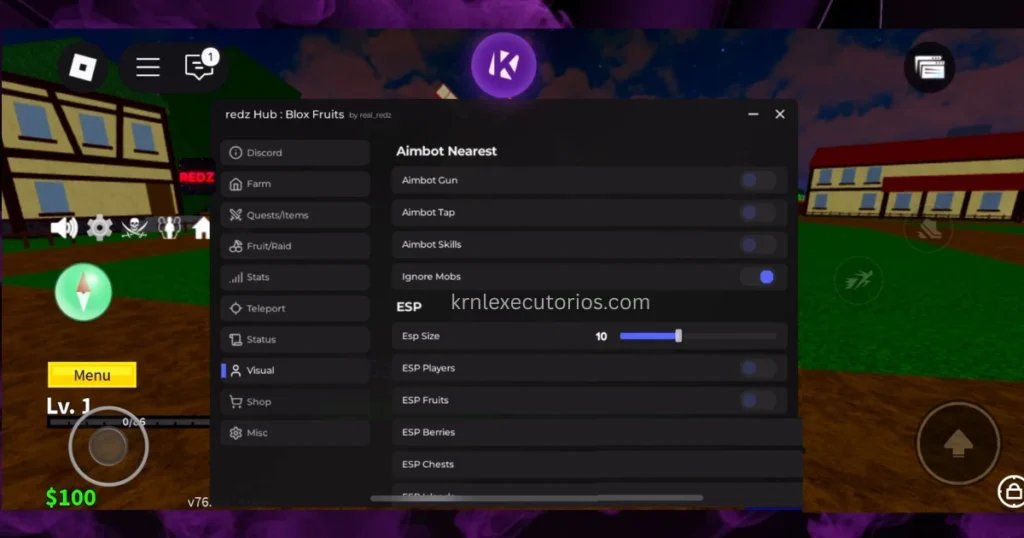Click the pirate skull crossbones icon
The height and width of the screenshot is (538, 1024).
click(135, 227)
